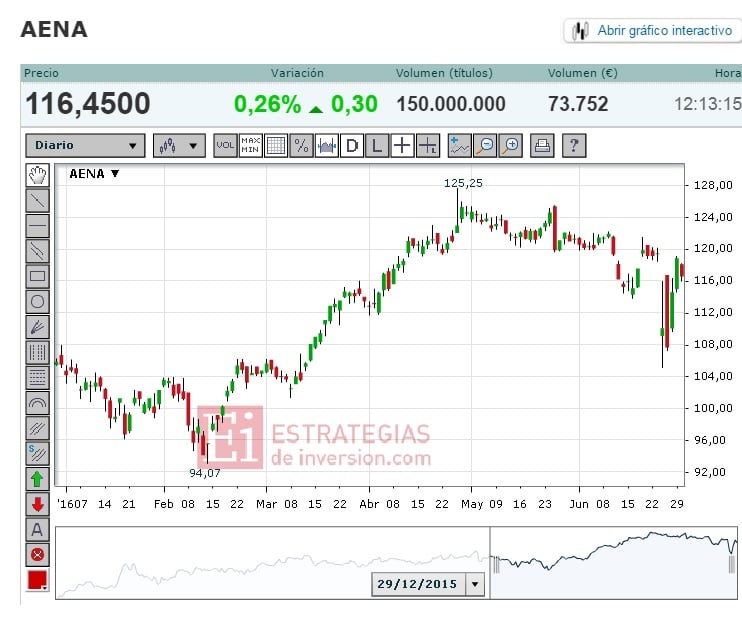Select the hand pan tool
742x626 pixels.
coord(37,175)
